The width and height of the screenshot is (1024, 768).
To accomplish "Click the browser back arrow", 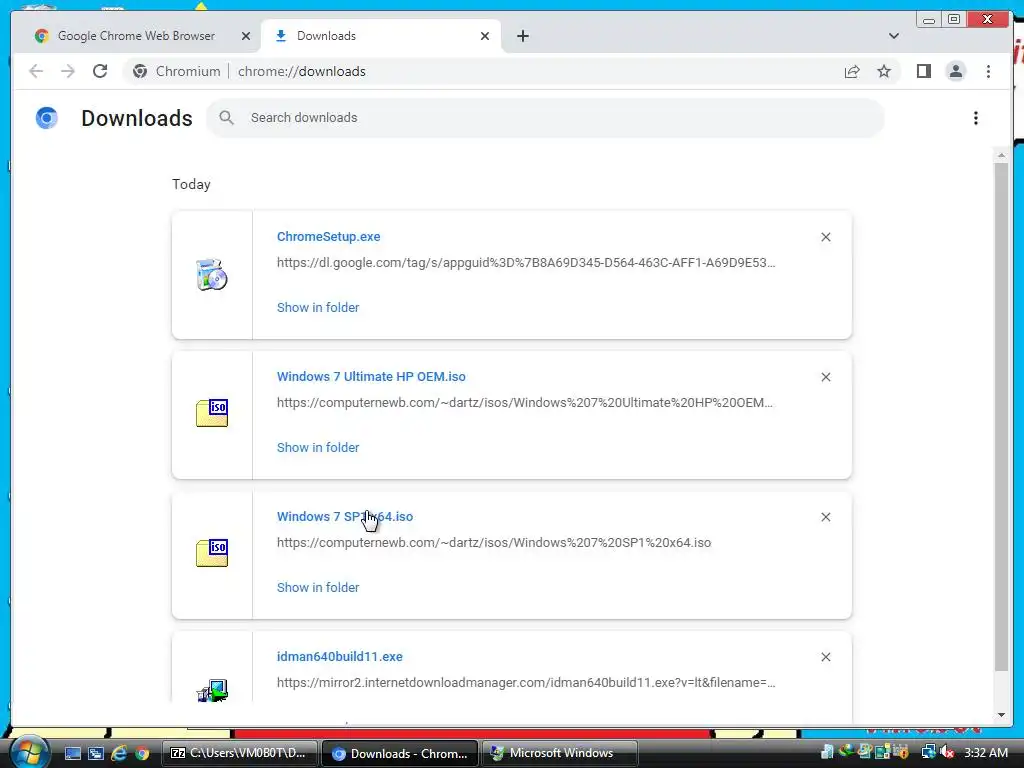I will click(x=36, y=71).
